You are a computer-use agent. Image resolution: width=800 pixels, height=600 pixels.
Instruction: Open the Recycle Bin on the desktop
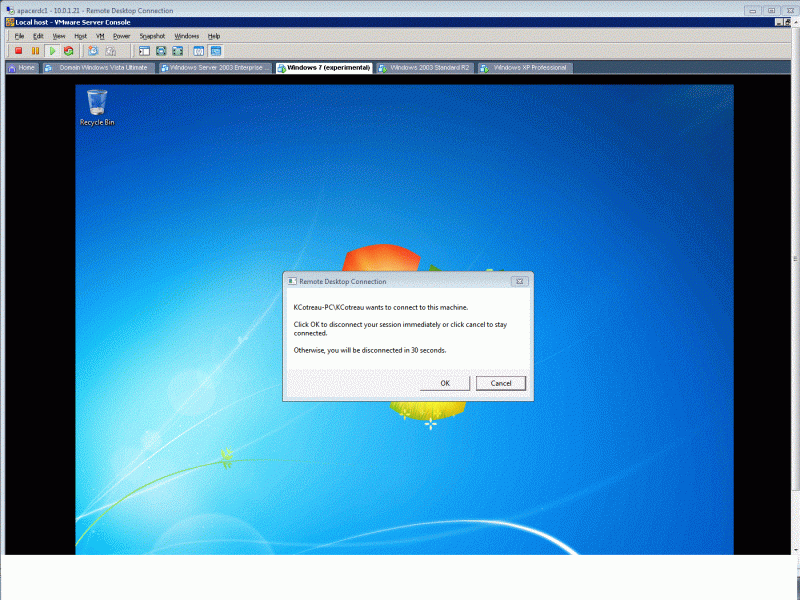(96, 103)
